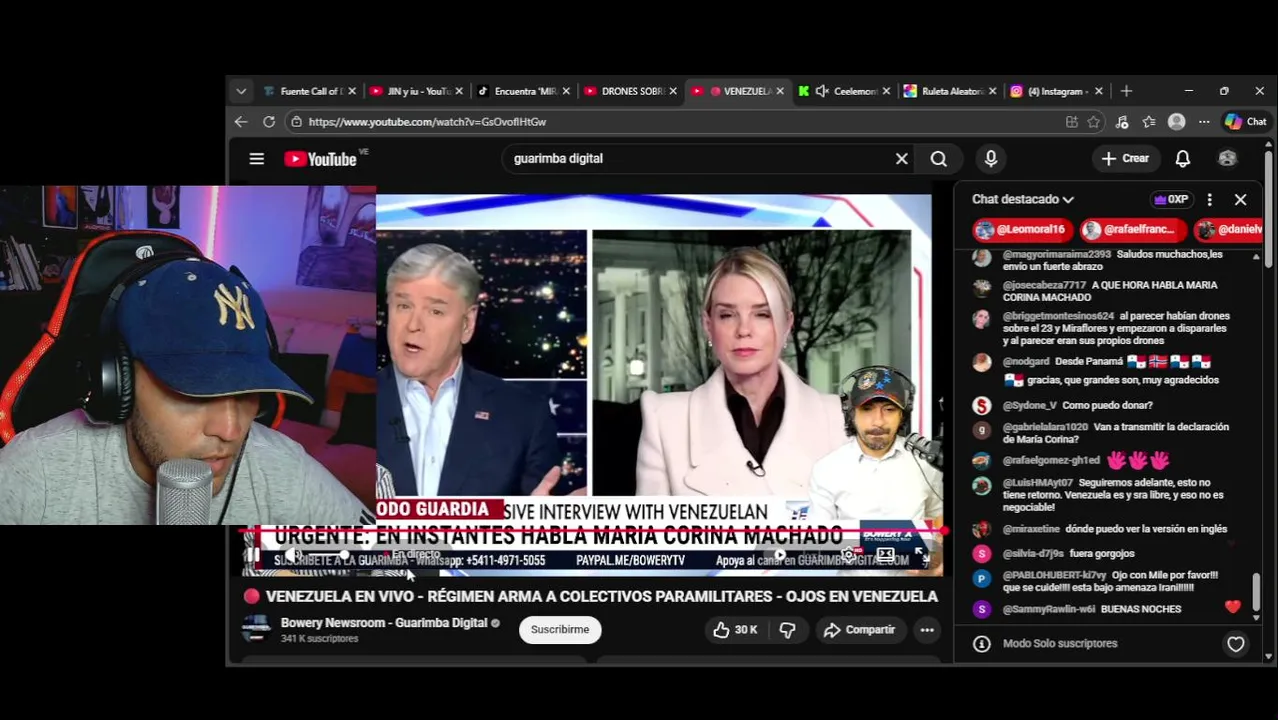Screen dimensions: 1278x720
Task: Click the address bar URL field
Action: point(680,122)
